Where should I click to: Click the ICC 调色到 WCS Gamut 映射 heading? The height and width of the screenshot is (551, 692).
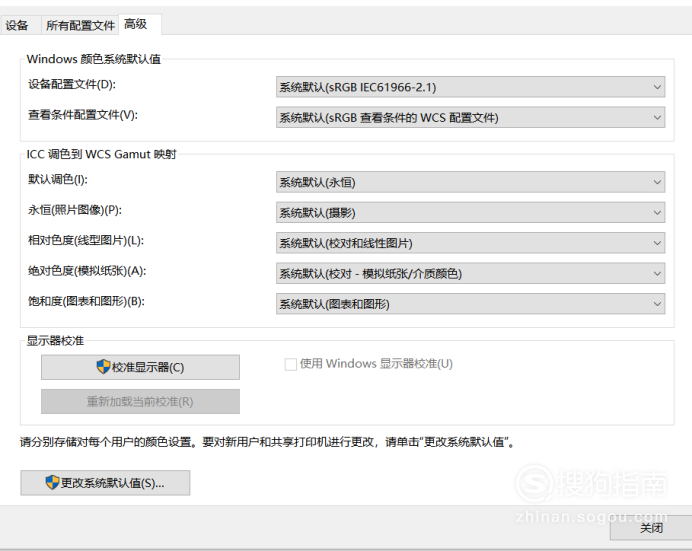102,154
